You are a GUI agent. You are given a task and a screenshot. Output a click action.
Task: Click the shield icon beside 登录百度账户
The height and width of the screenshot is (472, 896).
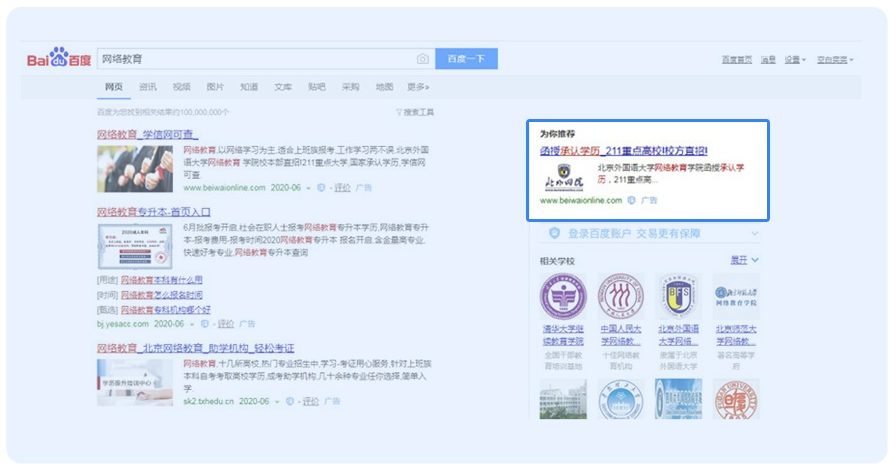point(554,233)
